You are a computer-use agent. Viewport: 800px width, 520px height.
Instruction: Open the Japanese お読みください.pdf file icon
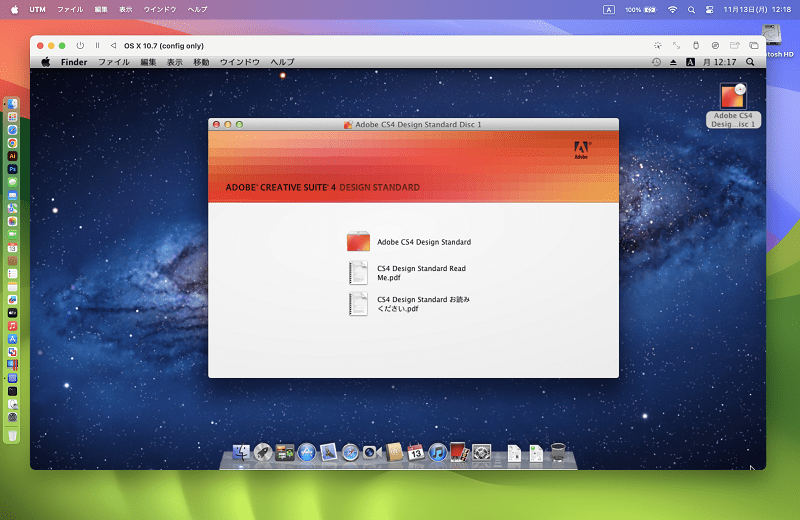coord(358,304)
